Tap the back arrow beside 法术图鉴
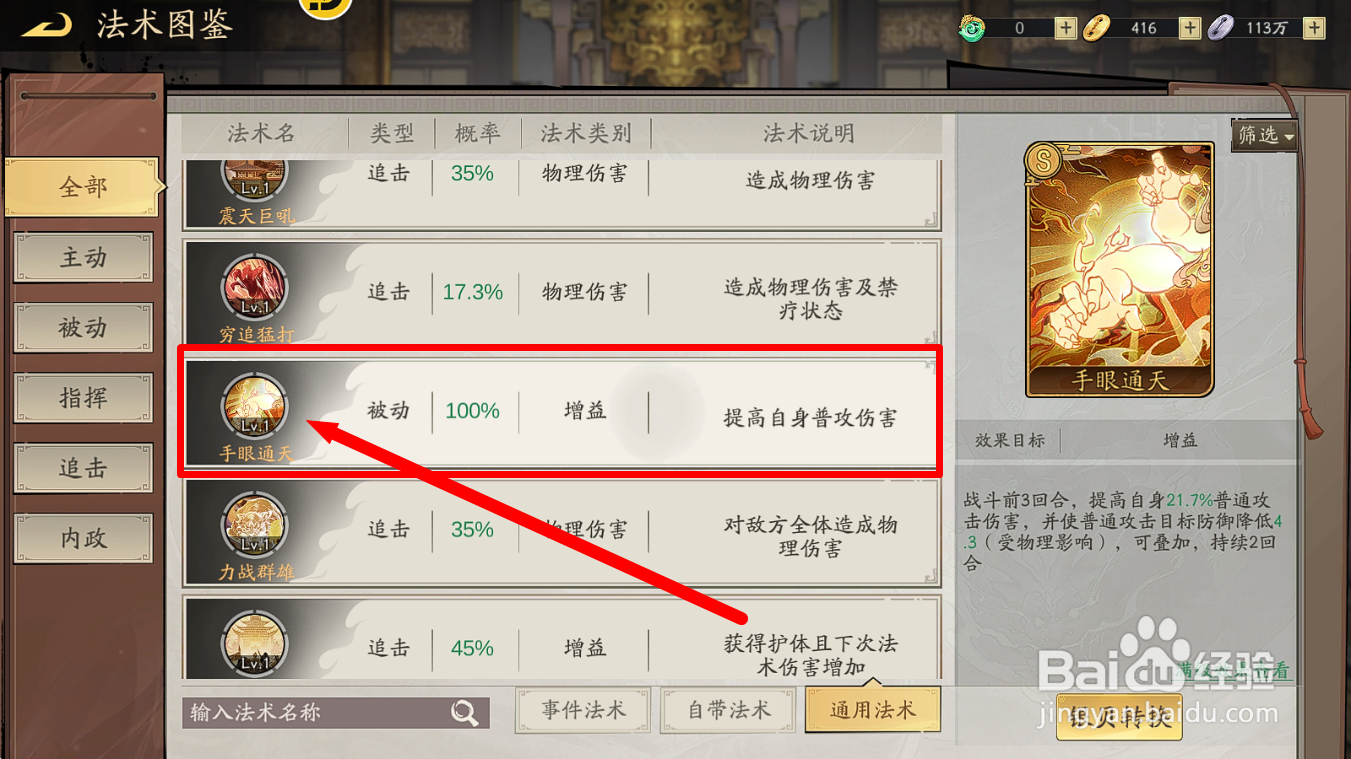Screen dimensions: 1351x759 coord(47,25)
